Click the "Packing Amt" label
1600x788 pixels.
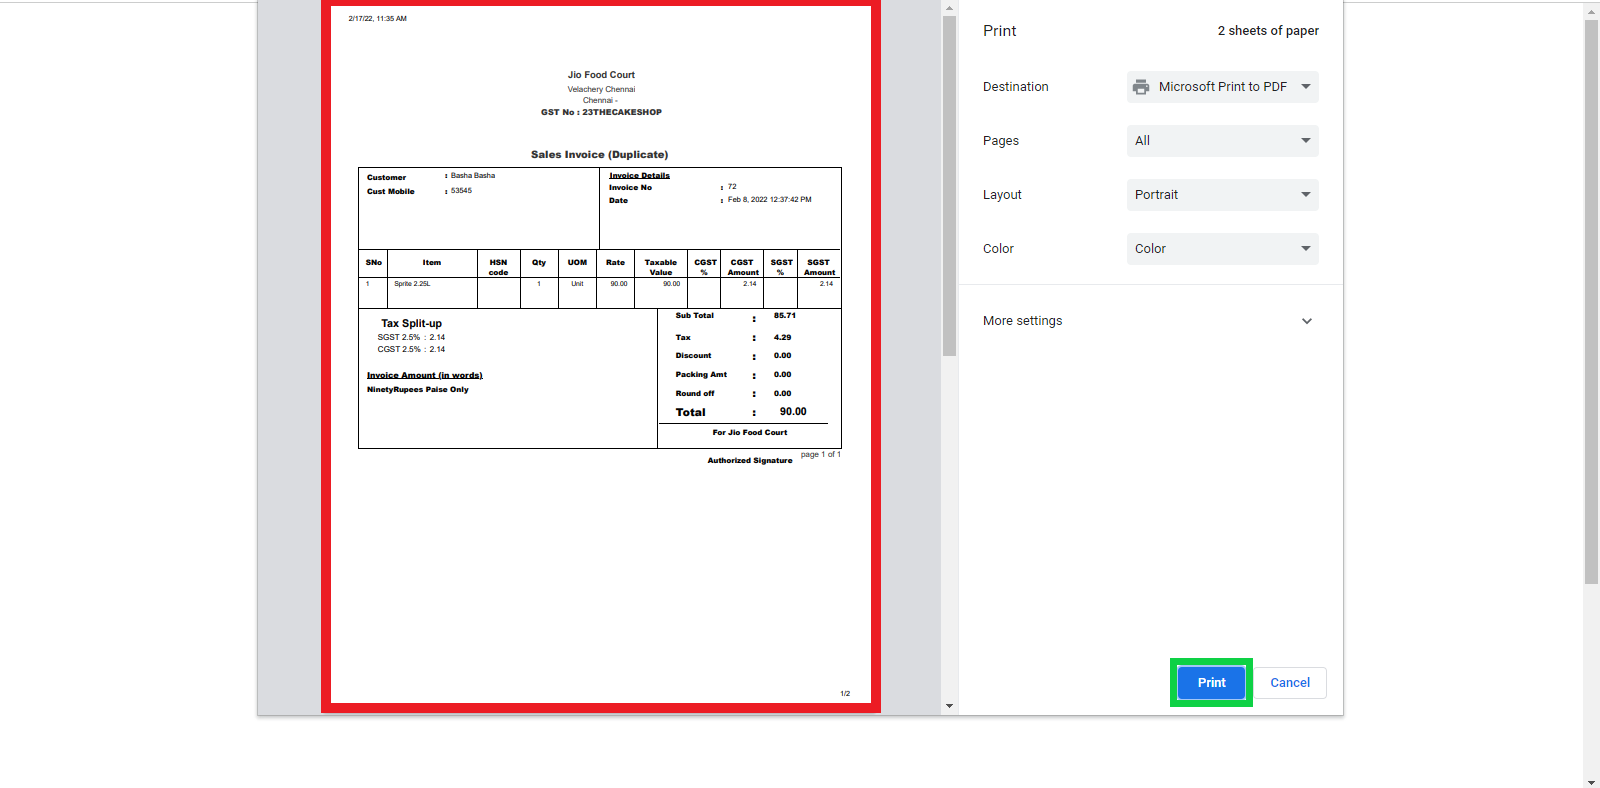[x=701, y=375]
